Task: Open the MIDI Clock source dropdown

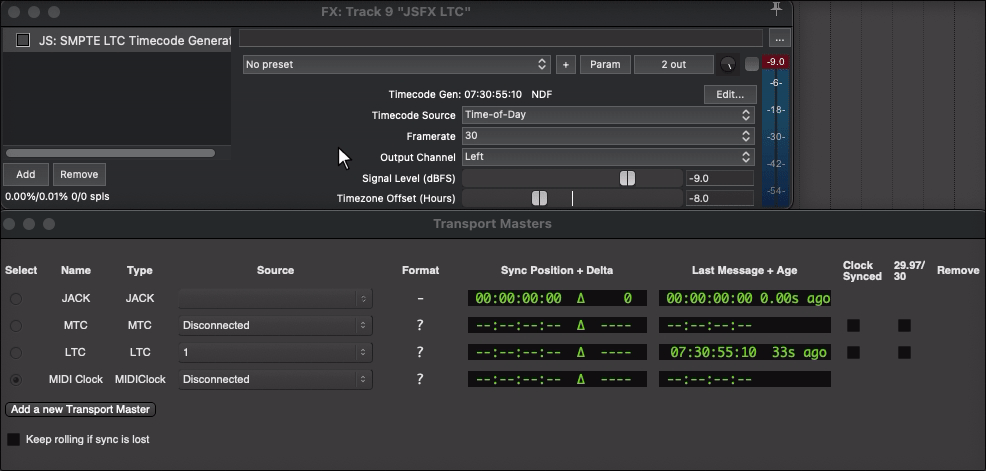Action: pyautogui.click(x=275, y=380)
